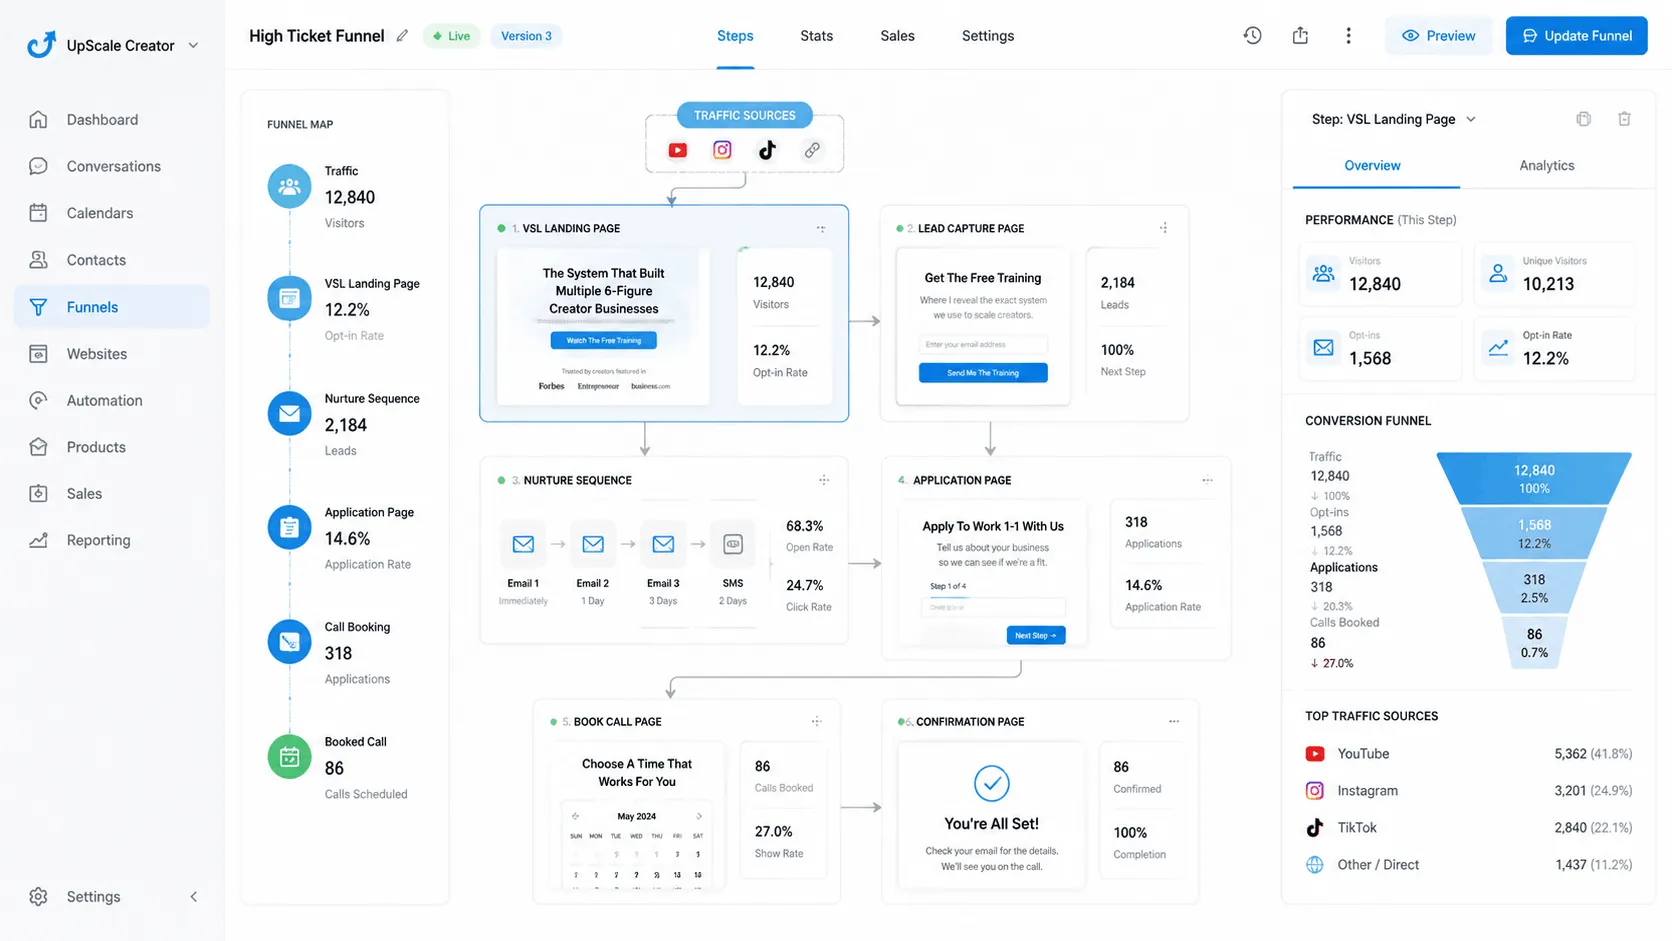
Task: Duplicate step with copy icon
Action: [1583, 119]
